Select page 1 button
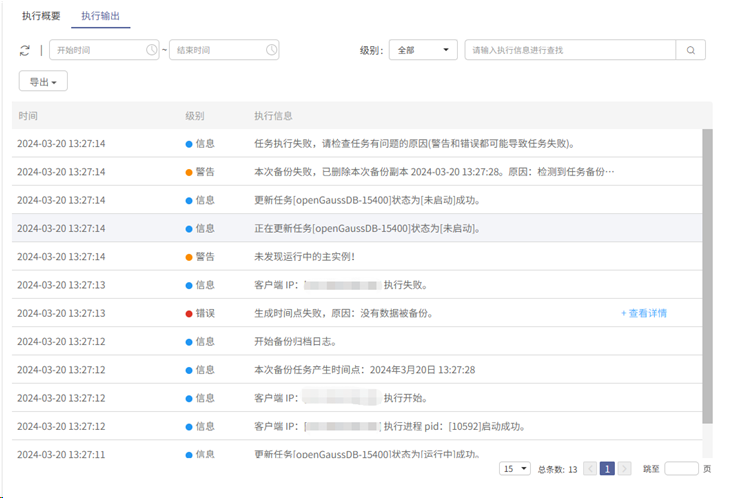This screenshot has height=498, width=732. (607, 469)
